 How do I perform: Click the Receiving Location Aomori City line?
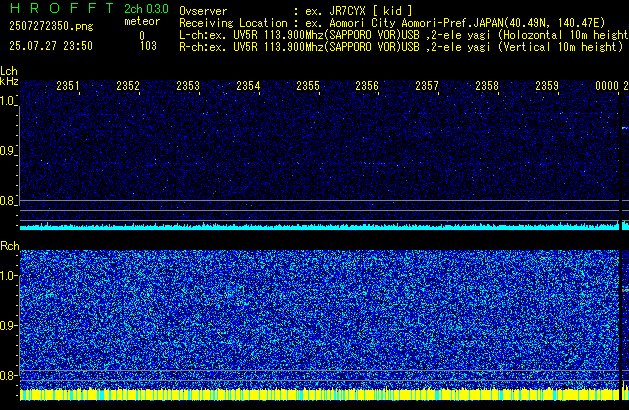392,23
